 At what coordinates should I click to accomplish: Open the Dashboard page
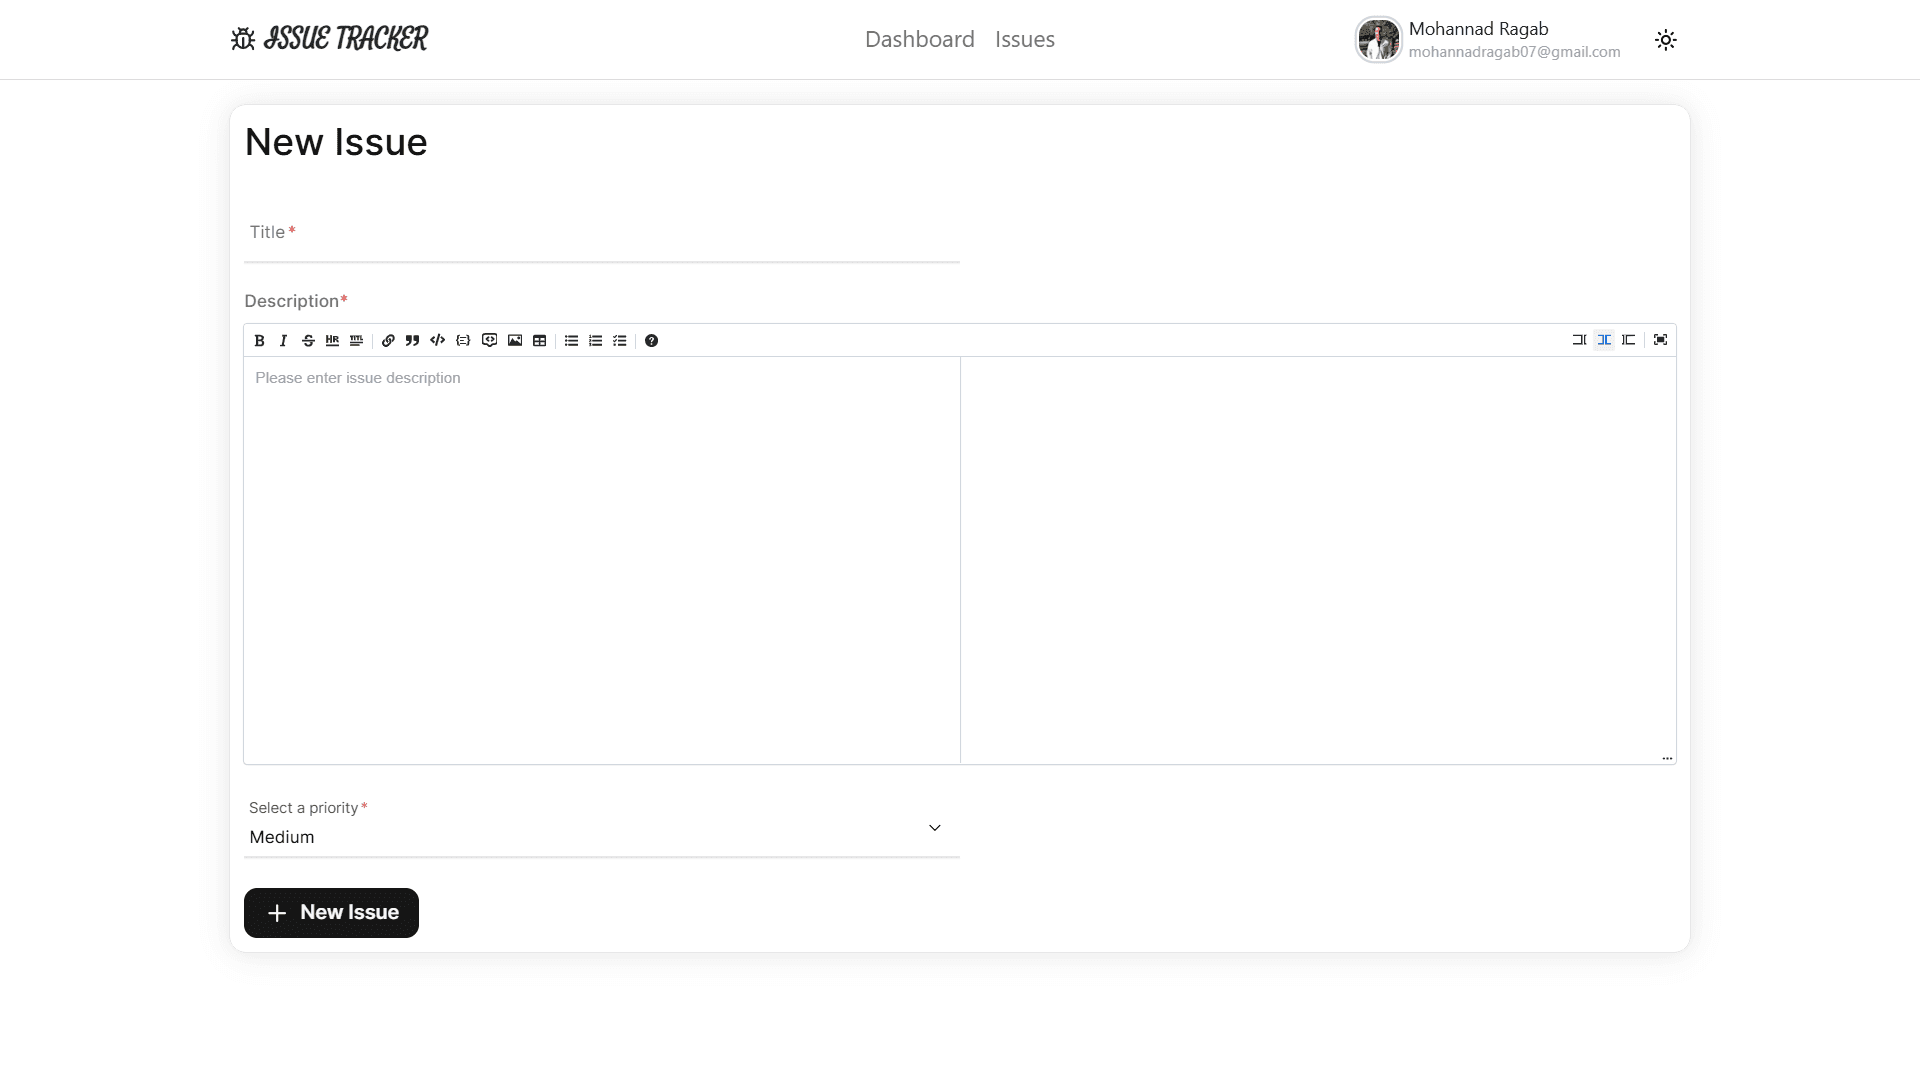(920, 39)
